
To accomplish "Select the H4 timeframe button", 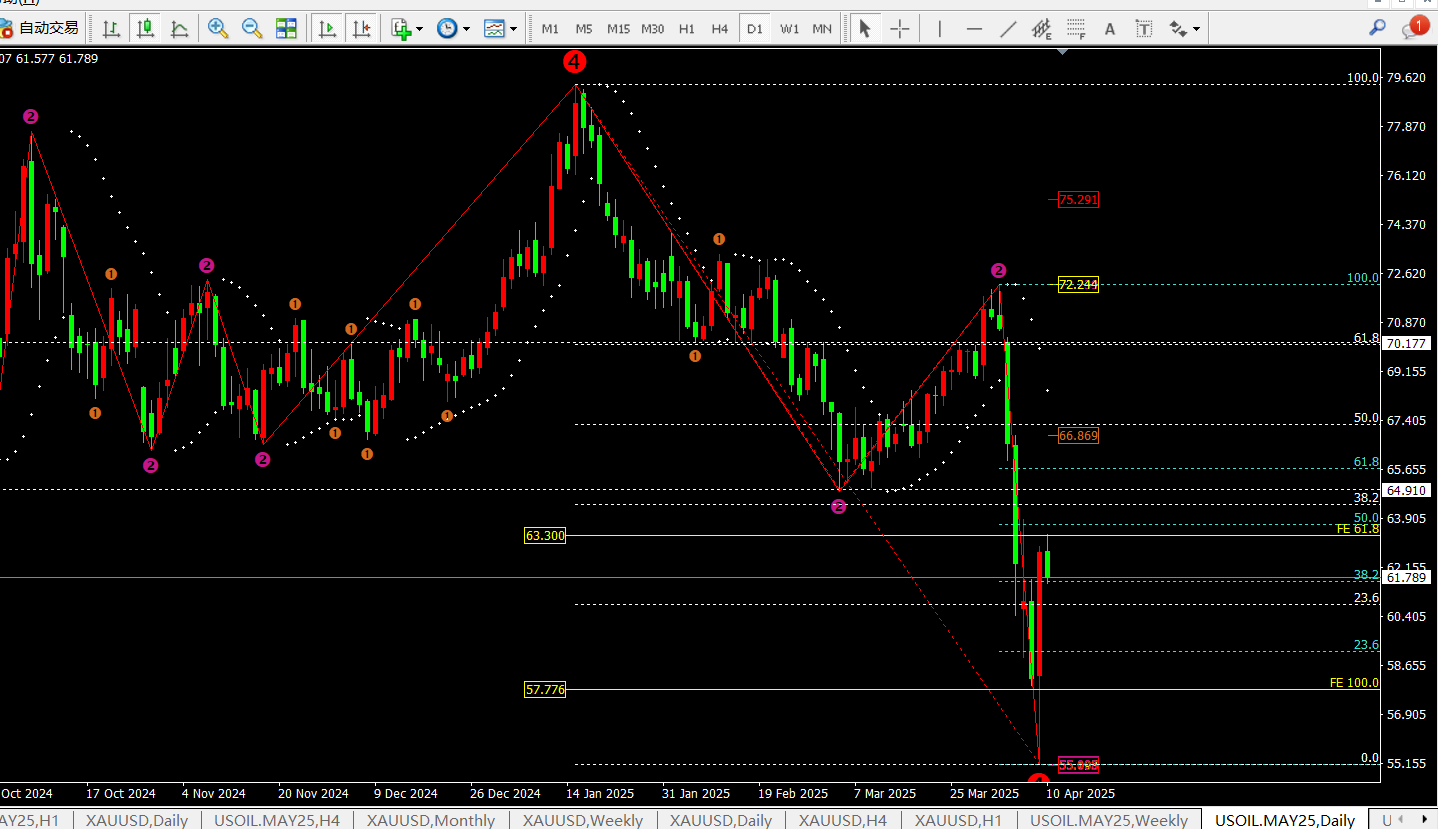I will [719, 28].
